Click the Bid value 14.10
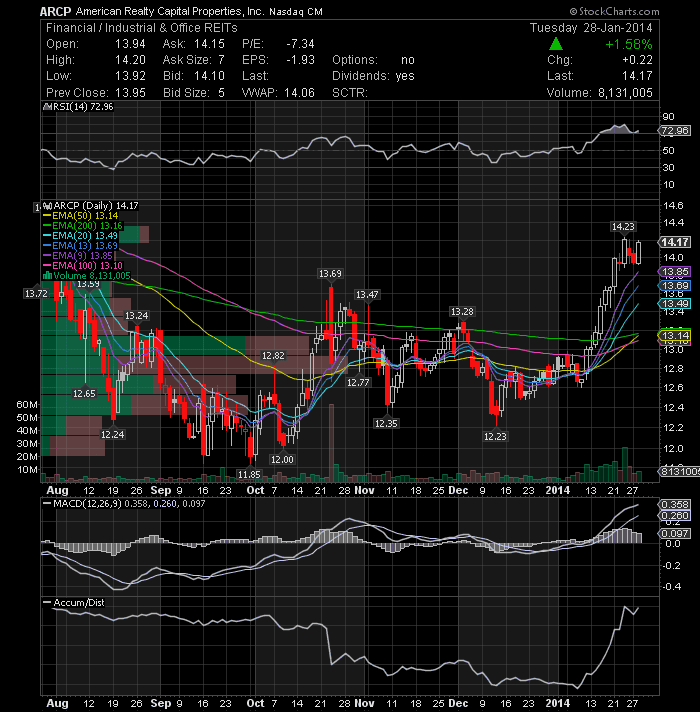The height and width of the screenshot is (712, 700). click(209, 76)
